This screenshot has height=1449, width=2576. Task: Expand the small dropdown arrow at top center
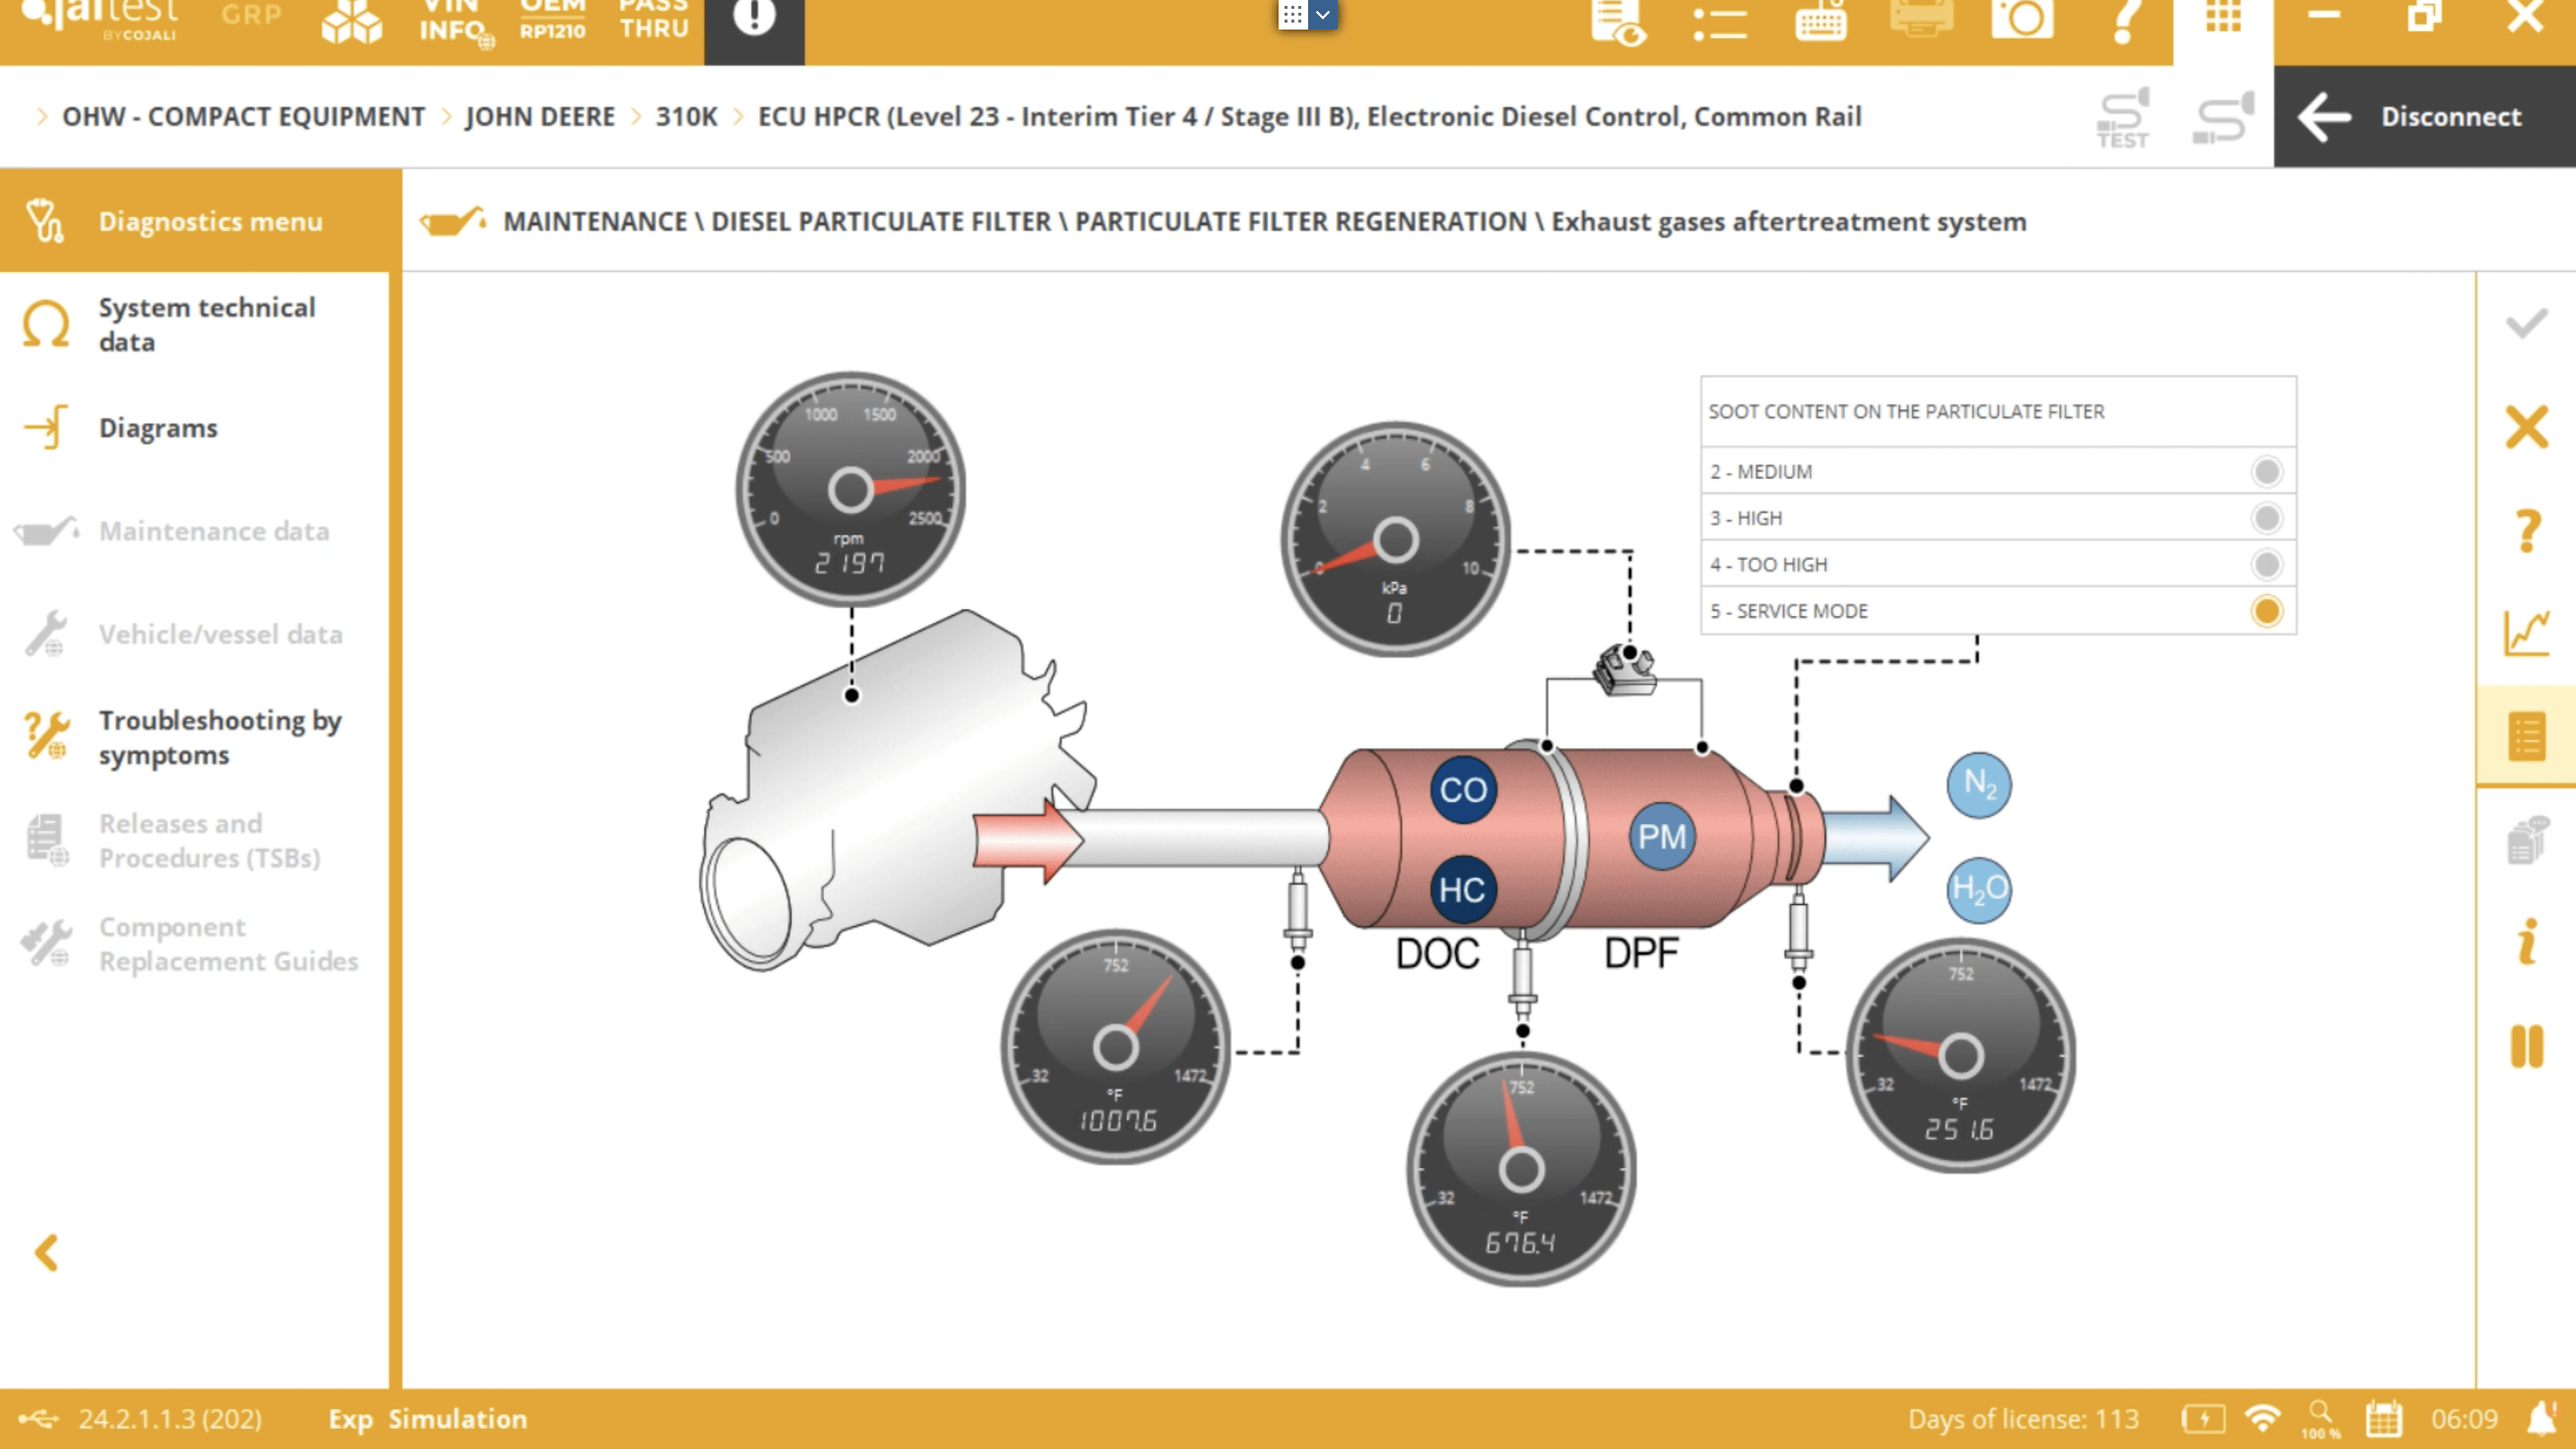(x=1322, y=14)
